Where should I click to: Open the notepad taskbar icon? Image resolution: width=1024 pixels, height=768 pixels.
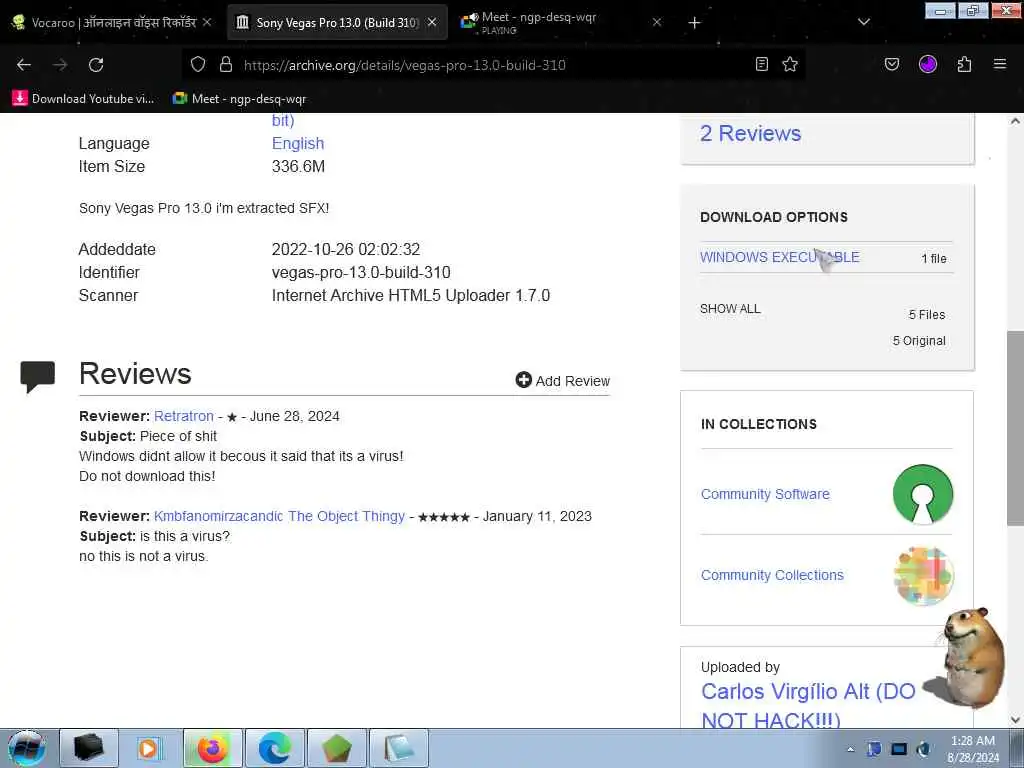(x=398, y=748)
